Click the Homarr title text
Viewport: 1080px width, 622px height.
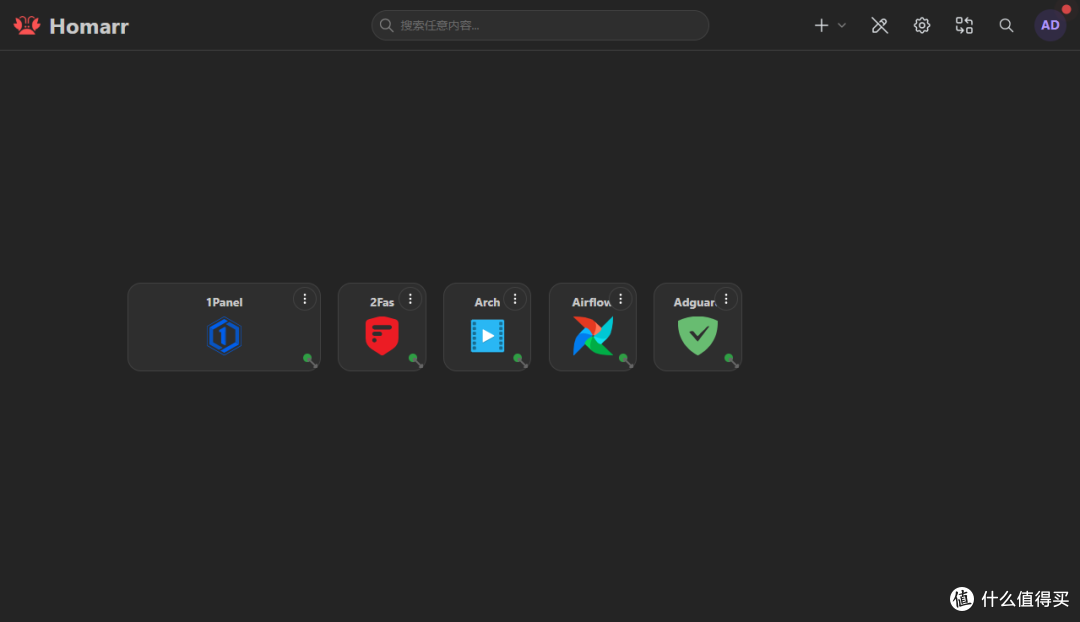click(89, 26)
